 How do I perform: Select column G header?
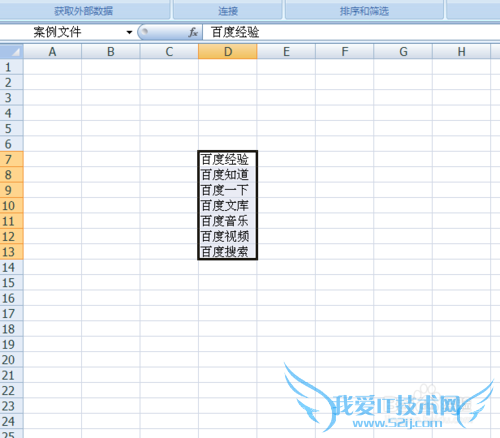pyautogui.click(x=403, y=52)
